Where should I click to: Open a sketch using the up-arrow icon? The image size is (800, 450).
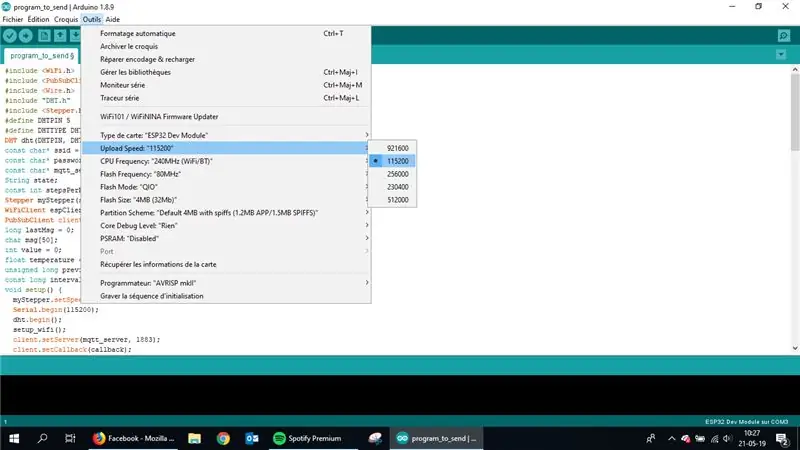[x=60, y=35]
